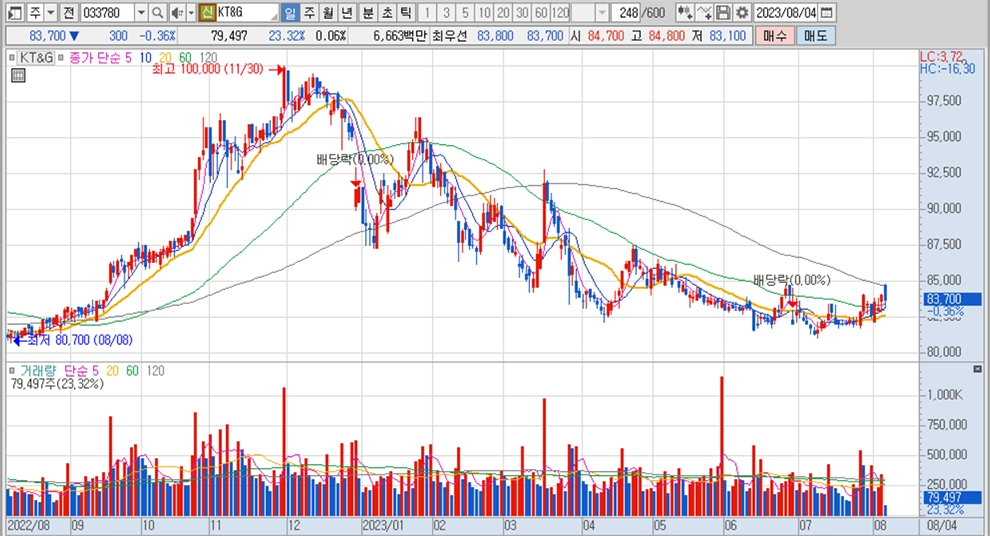
Task: Click the 20-period moving average color label
Action: (x=165, y=58)
